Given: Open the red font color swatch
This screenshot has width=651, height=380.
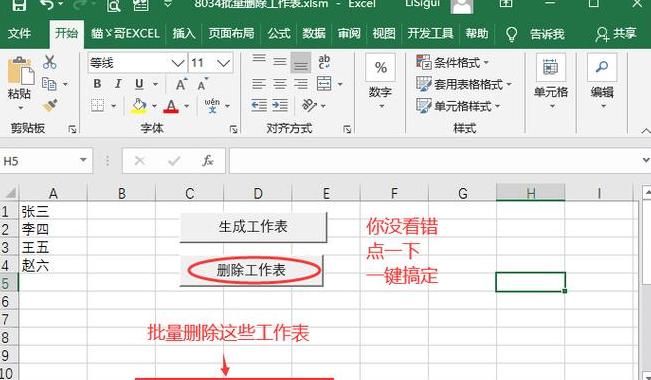Looking at the screenshot, I should pyautogui.click(x=171, y=106).
